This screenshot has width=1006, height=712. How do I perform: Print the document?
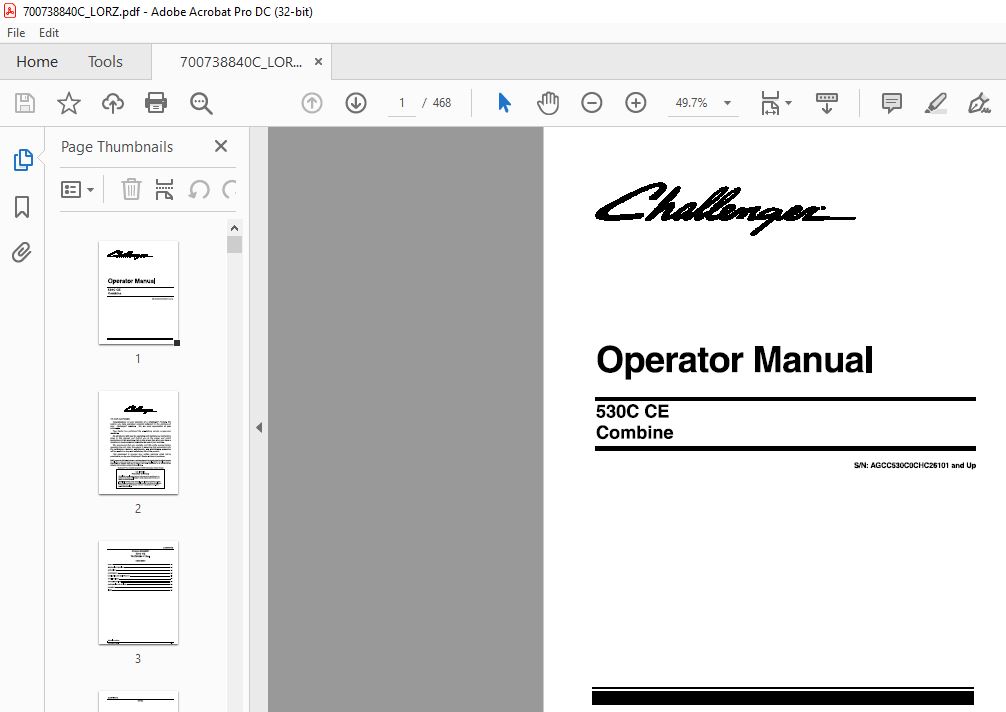pos(156,103)
